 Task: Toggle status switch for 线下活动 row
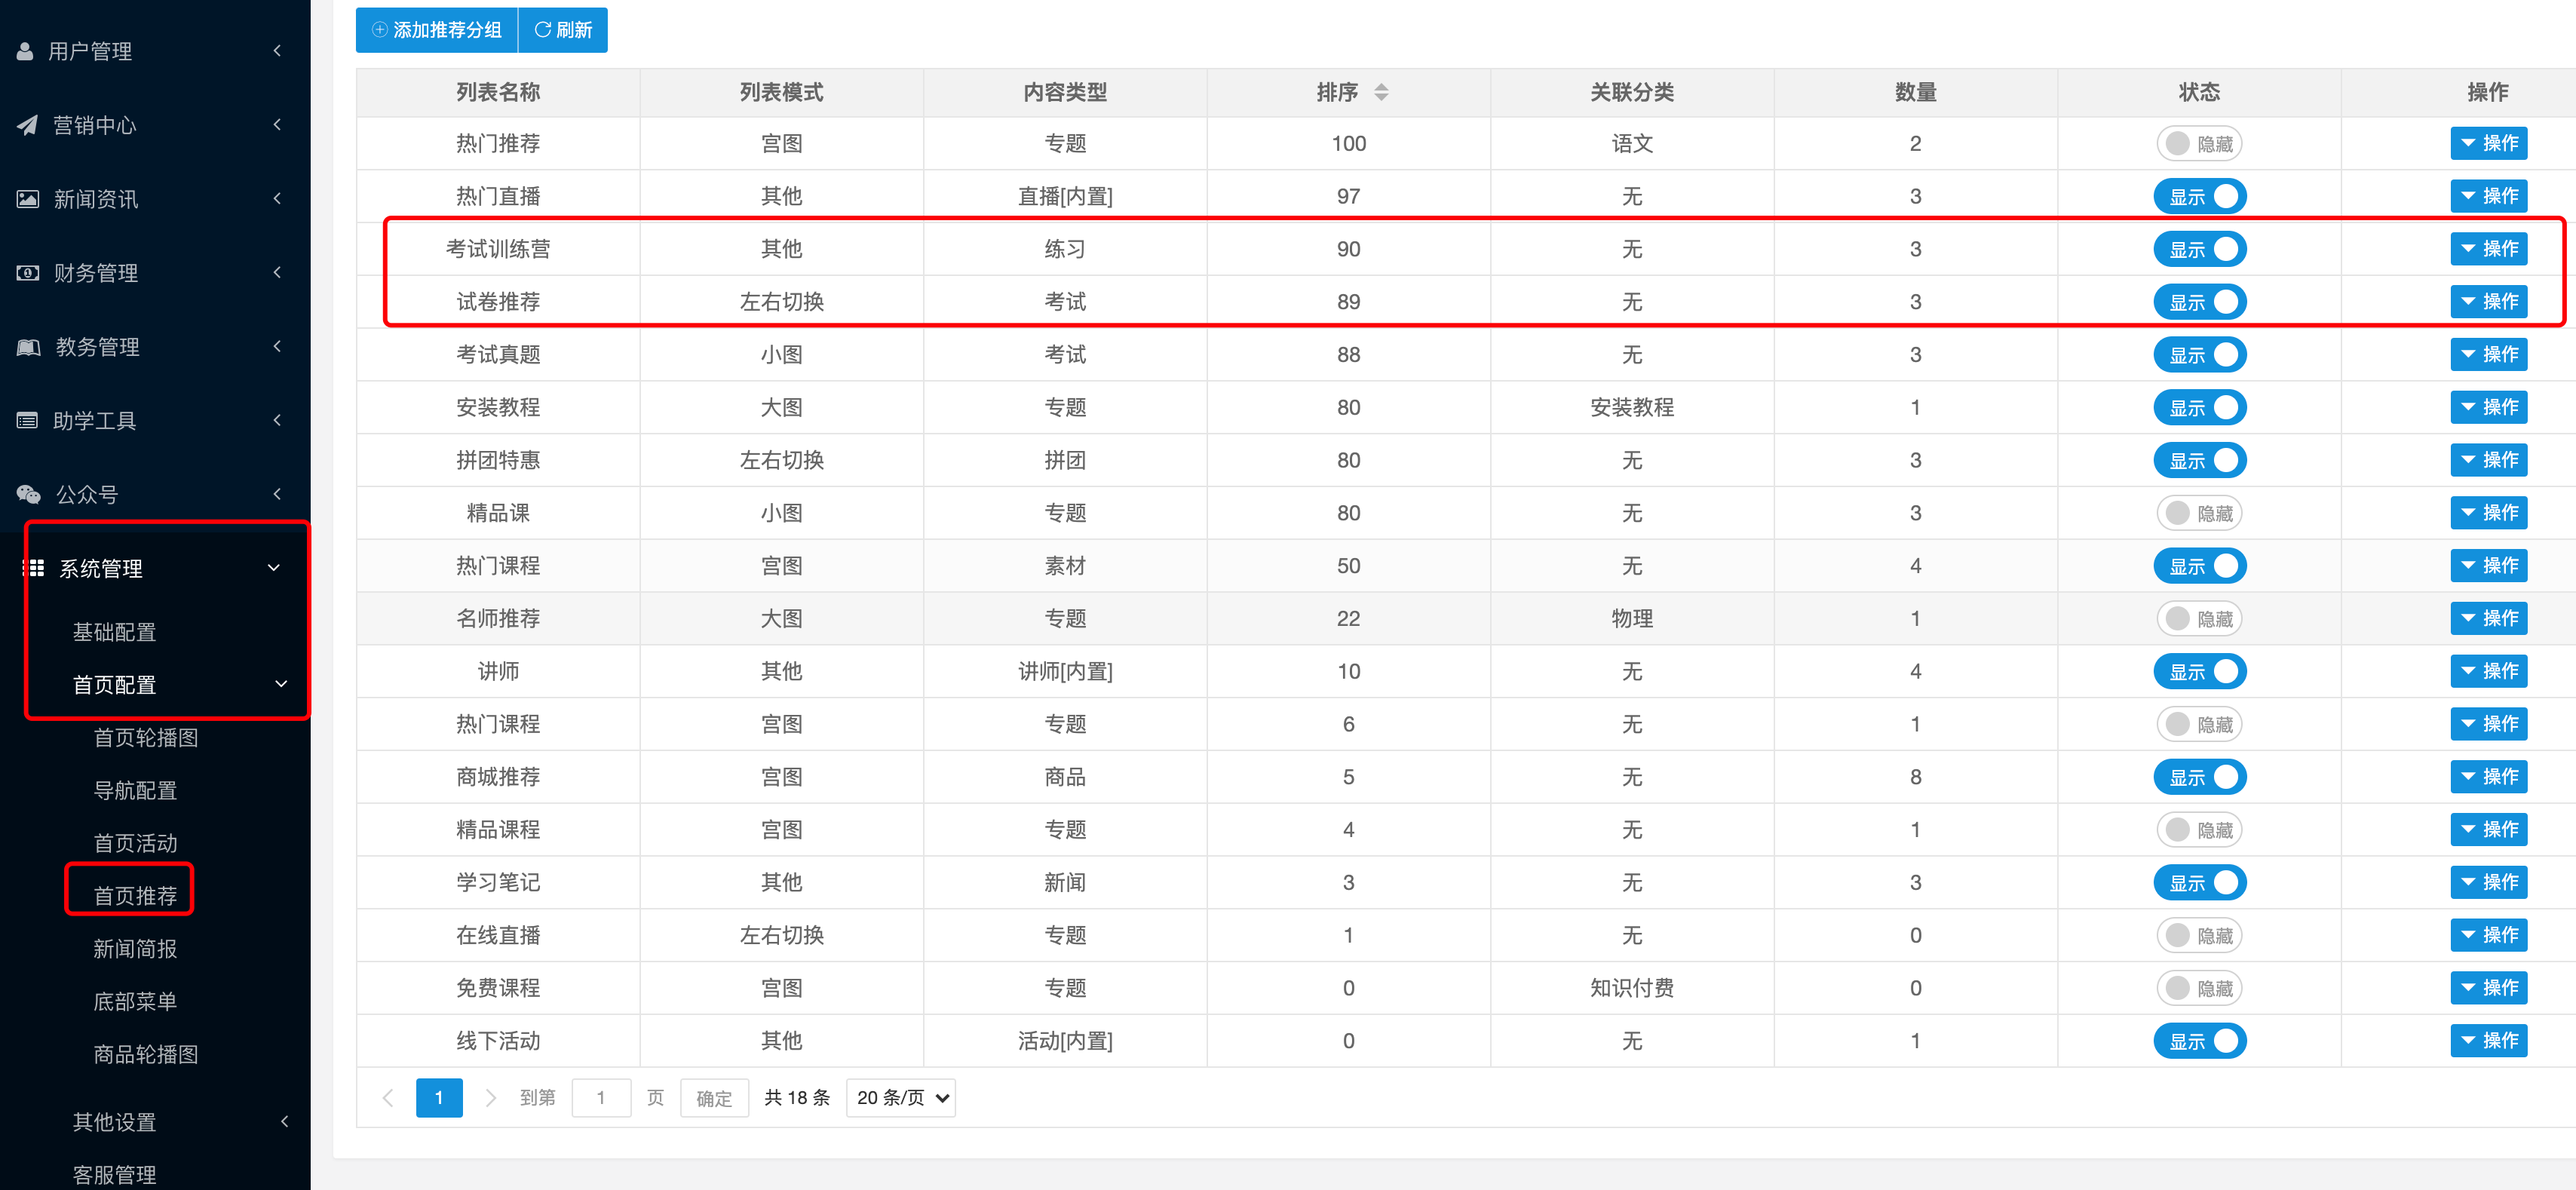2199,1041
